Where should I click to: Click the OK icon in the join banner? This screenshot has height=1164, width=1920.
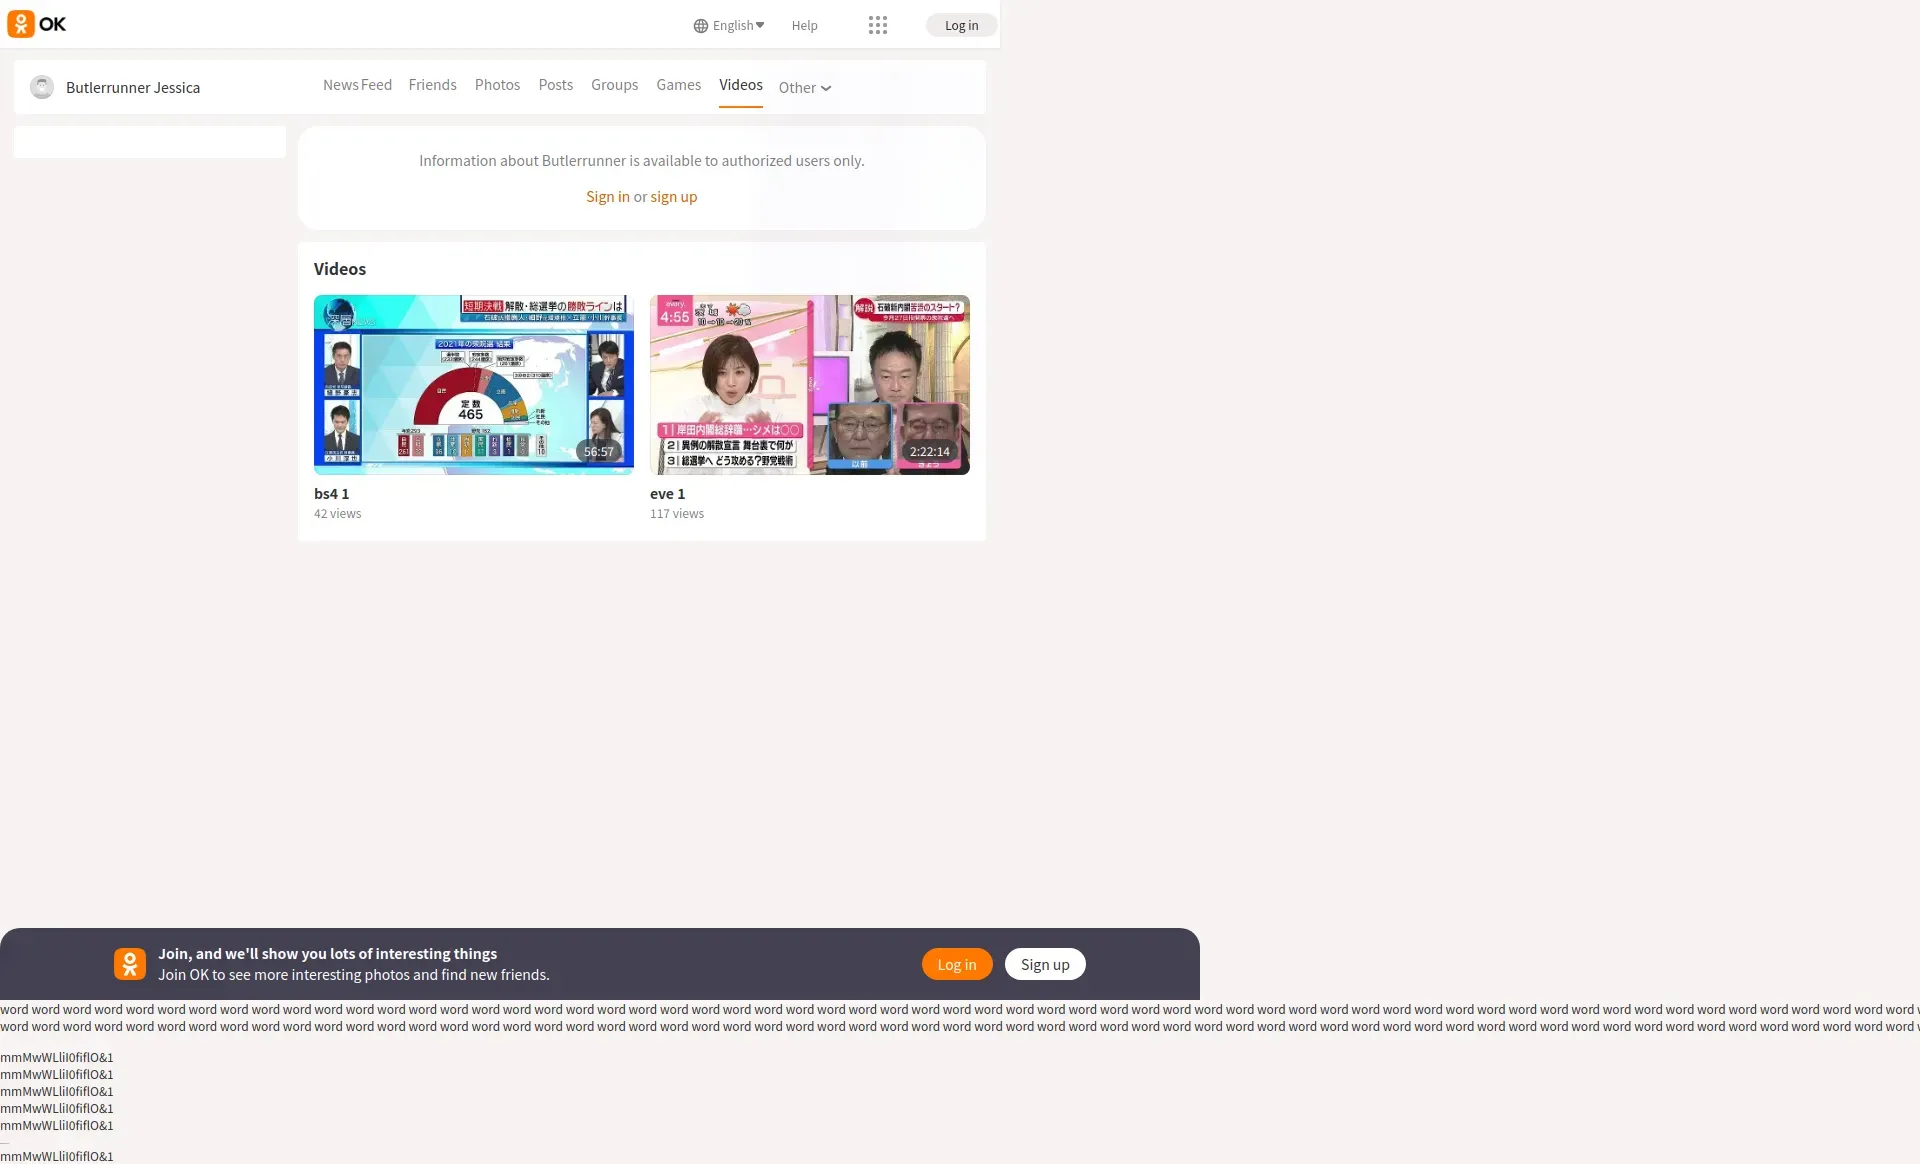[129, 963]
